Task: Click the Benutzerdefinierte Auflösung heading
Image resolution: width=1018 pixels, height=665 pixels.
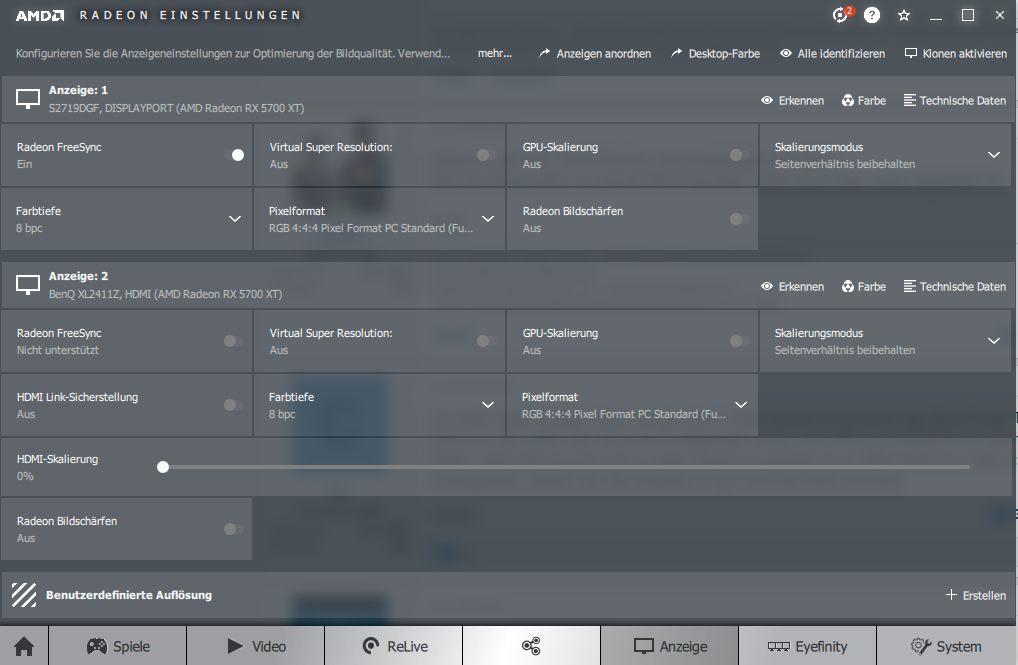Action: pos(129,595)
